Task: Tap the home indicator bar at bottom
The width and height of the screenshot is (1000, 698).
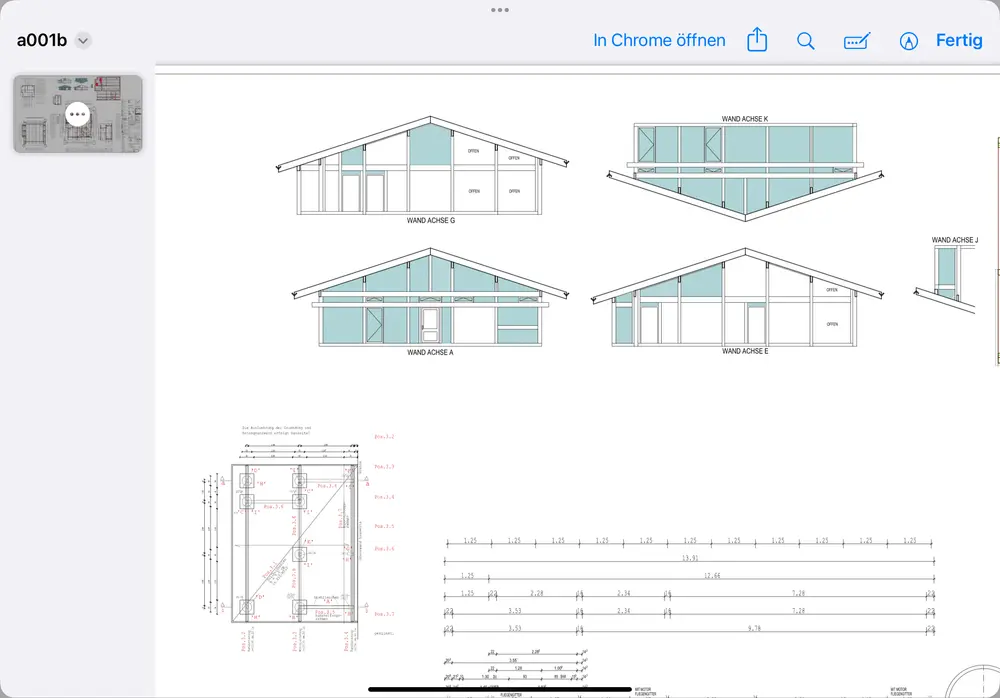Action: pos(500,688)
